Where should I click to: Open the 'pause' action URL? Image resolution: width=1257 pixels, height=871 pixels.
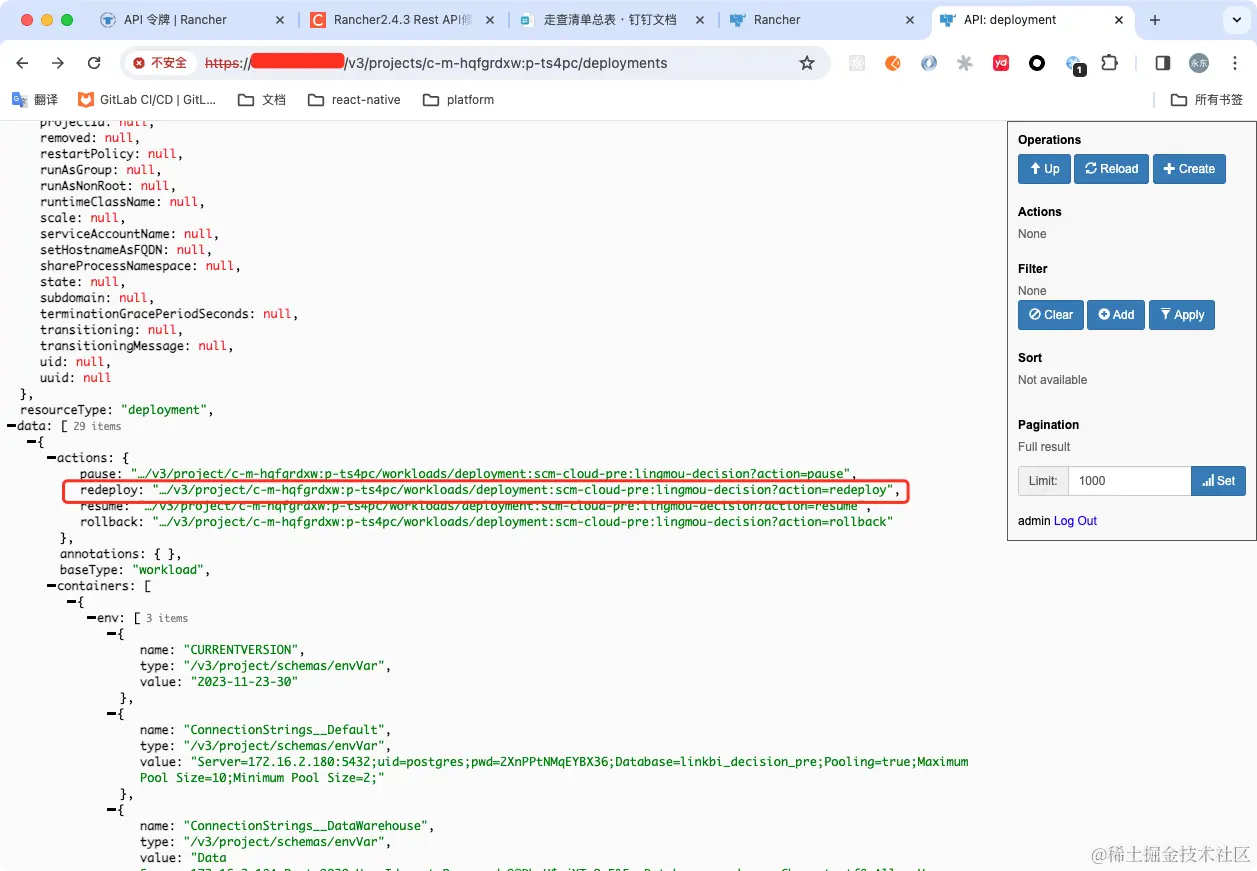pyautogui.click(x=490, y=474)
